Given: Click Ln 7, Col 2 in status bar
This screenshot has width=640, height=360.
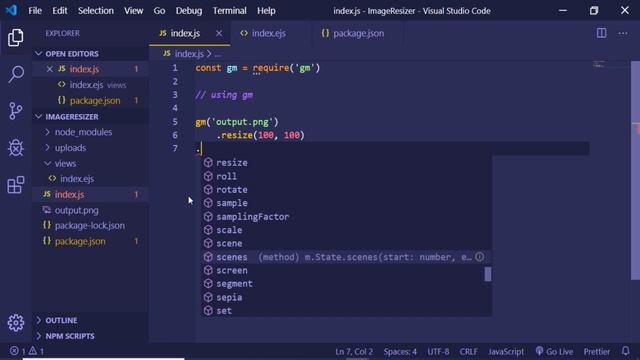Looking at the screenshot, I should click(x=354, y=351).
